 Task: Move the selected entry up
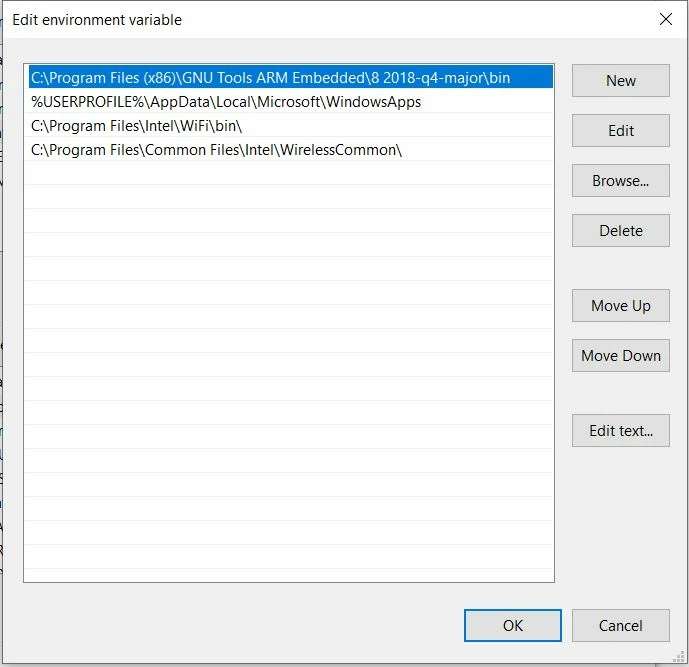(x=620, y=305)
